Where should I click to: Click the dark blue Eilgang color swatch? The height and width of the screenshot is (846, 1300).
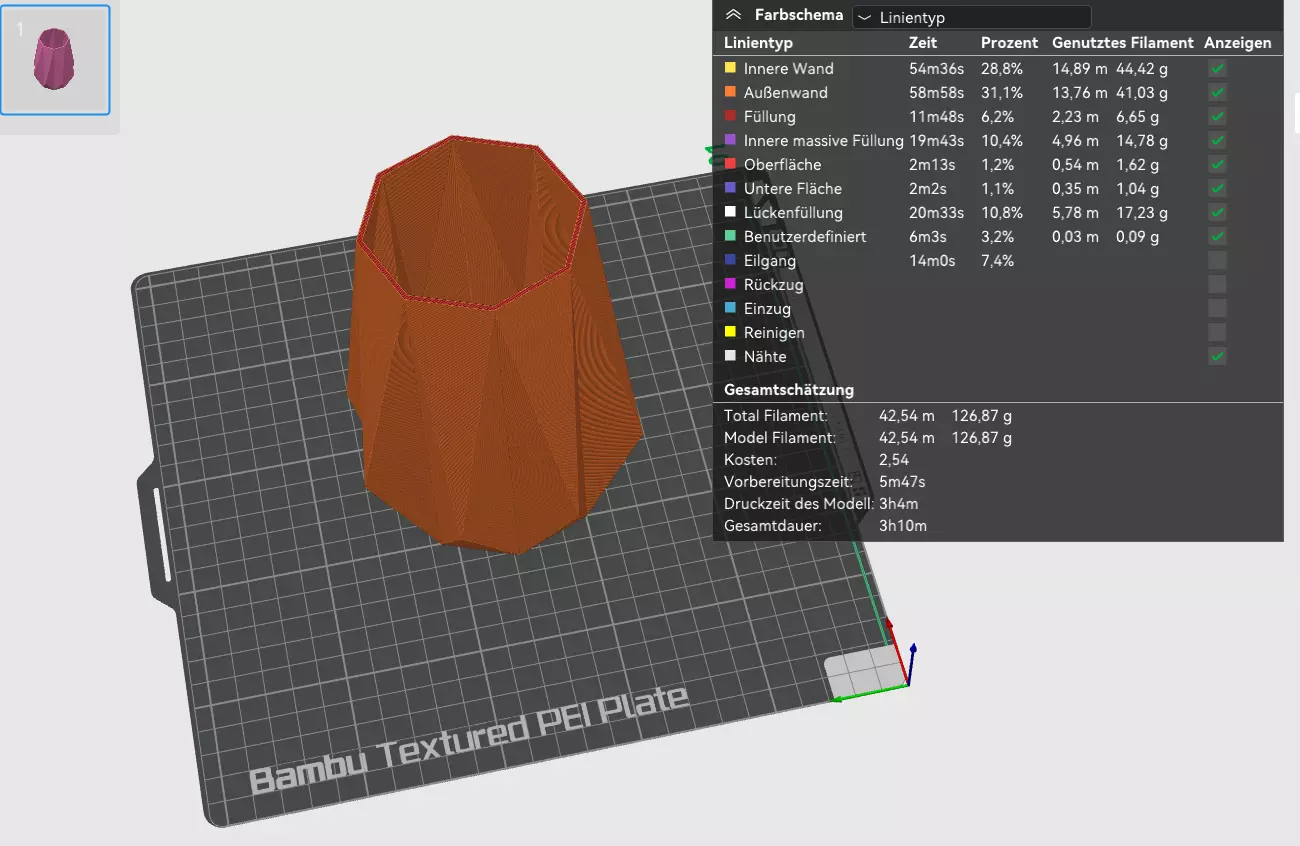730,260
